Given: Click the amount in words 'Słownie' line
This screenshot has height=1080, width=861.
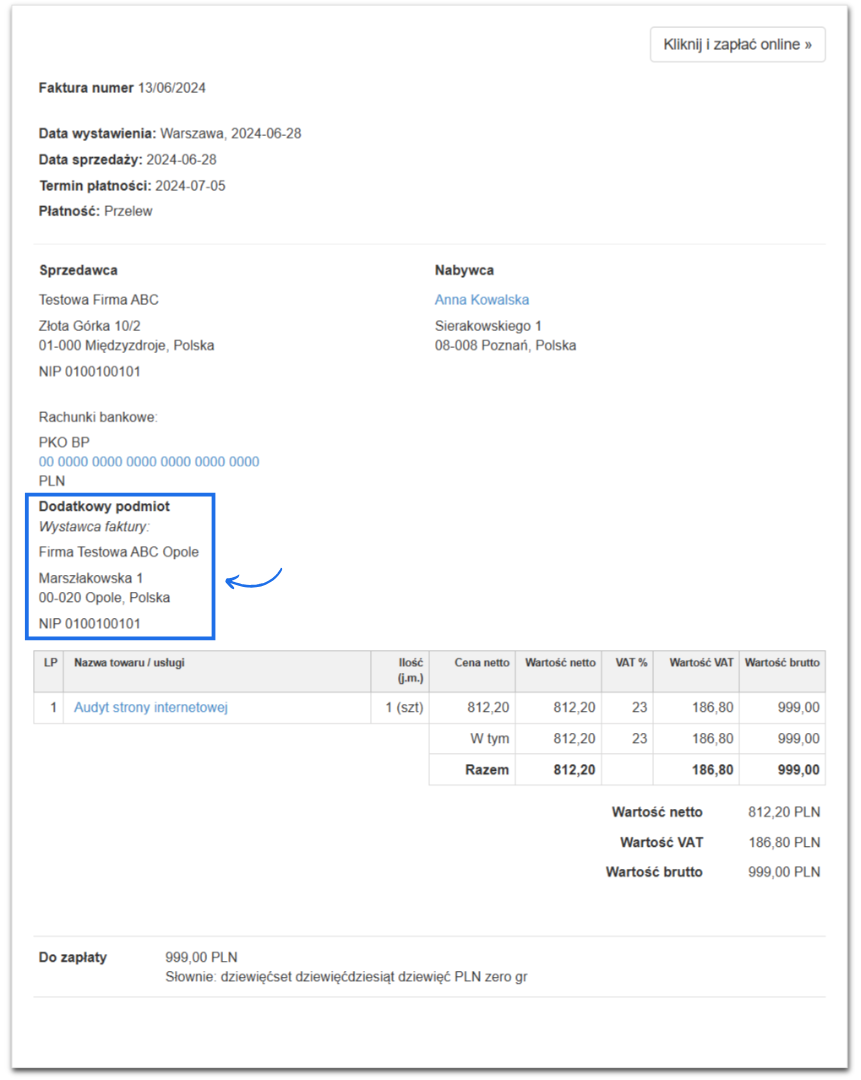Looking at the screenshot, I should click(346, 977).
